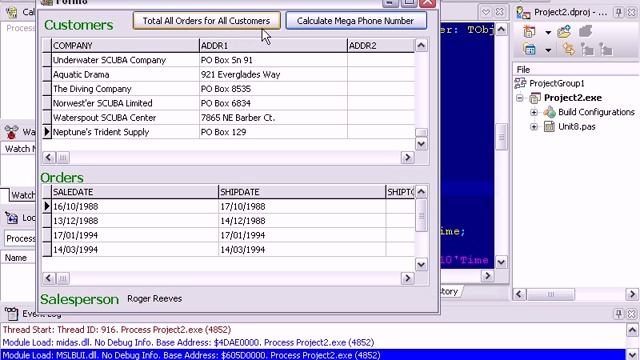Image resolution: width=640 pixels, height=360 pixels.
Task: Select the Aquatic Drama cell
Action: click(125, 75)
